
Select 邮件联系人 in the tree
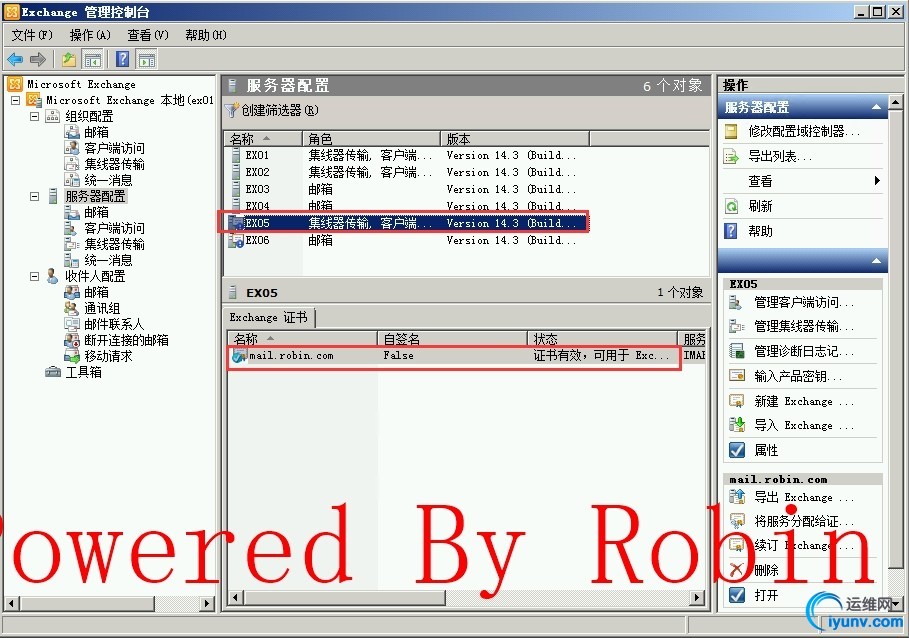click(x=114, y=325)
